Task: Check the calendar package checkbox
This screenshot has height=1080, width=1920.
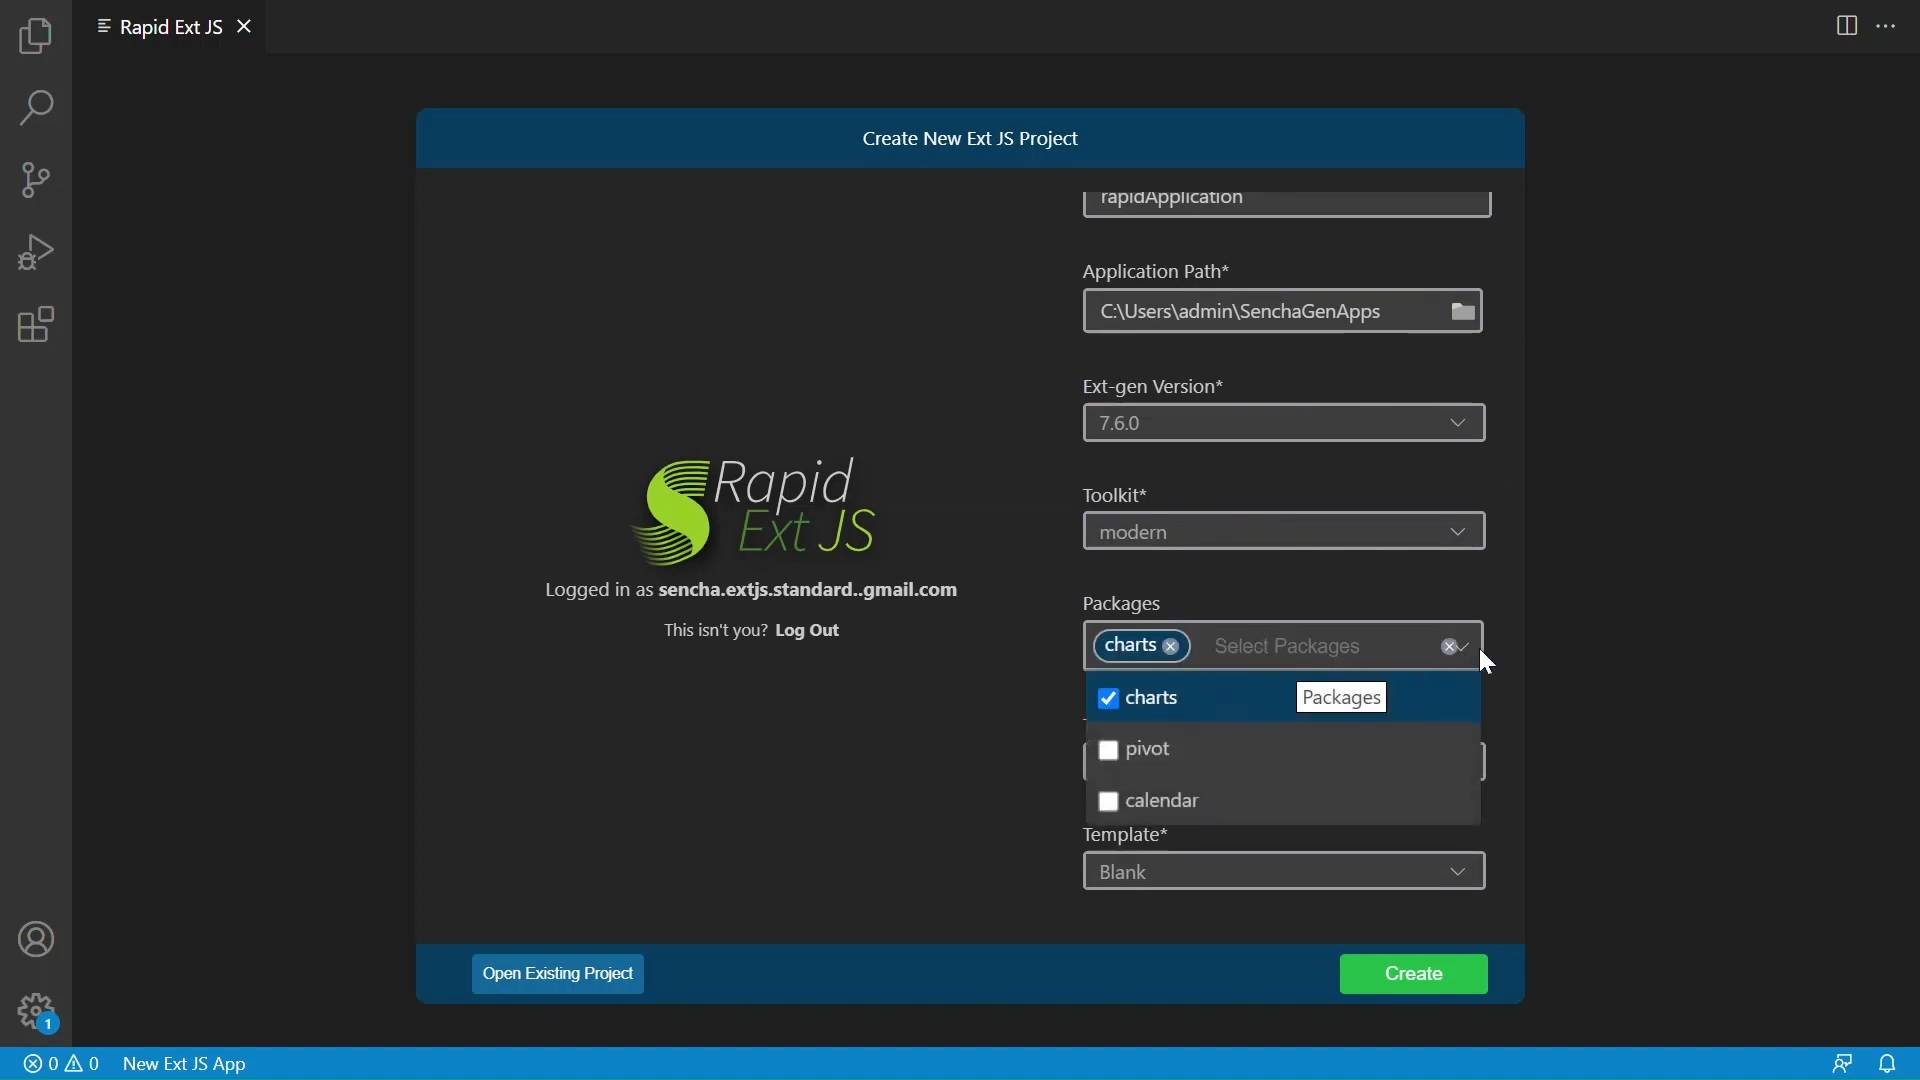Action: (1108, 803)
